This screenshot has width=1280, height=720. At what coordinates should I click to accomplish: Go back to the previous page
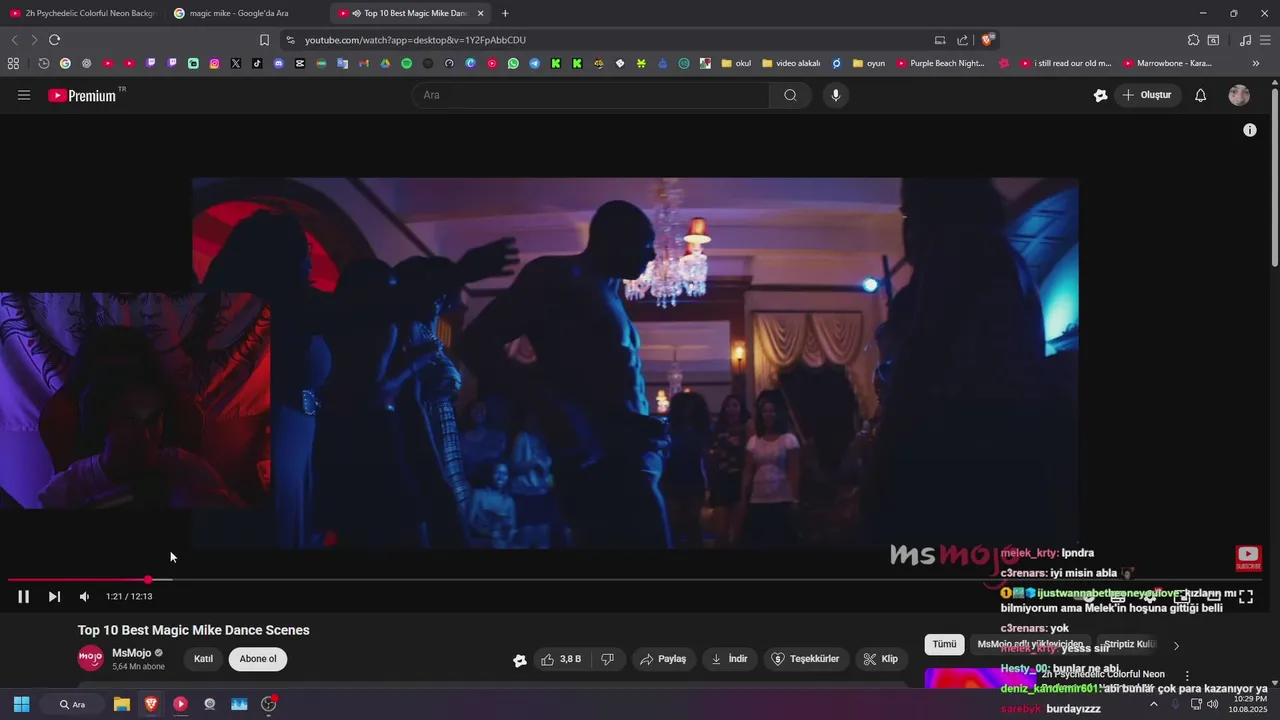click(x=14, y=40)
